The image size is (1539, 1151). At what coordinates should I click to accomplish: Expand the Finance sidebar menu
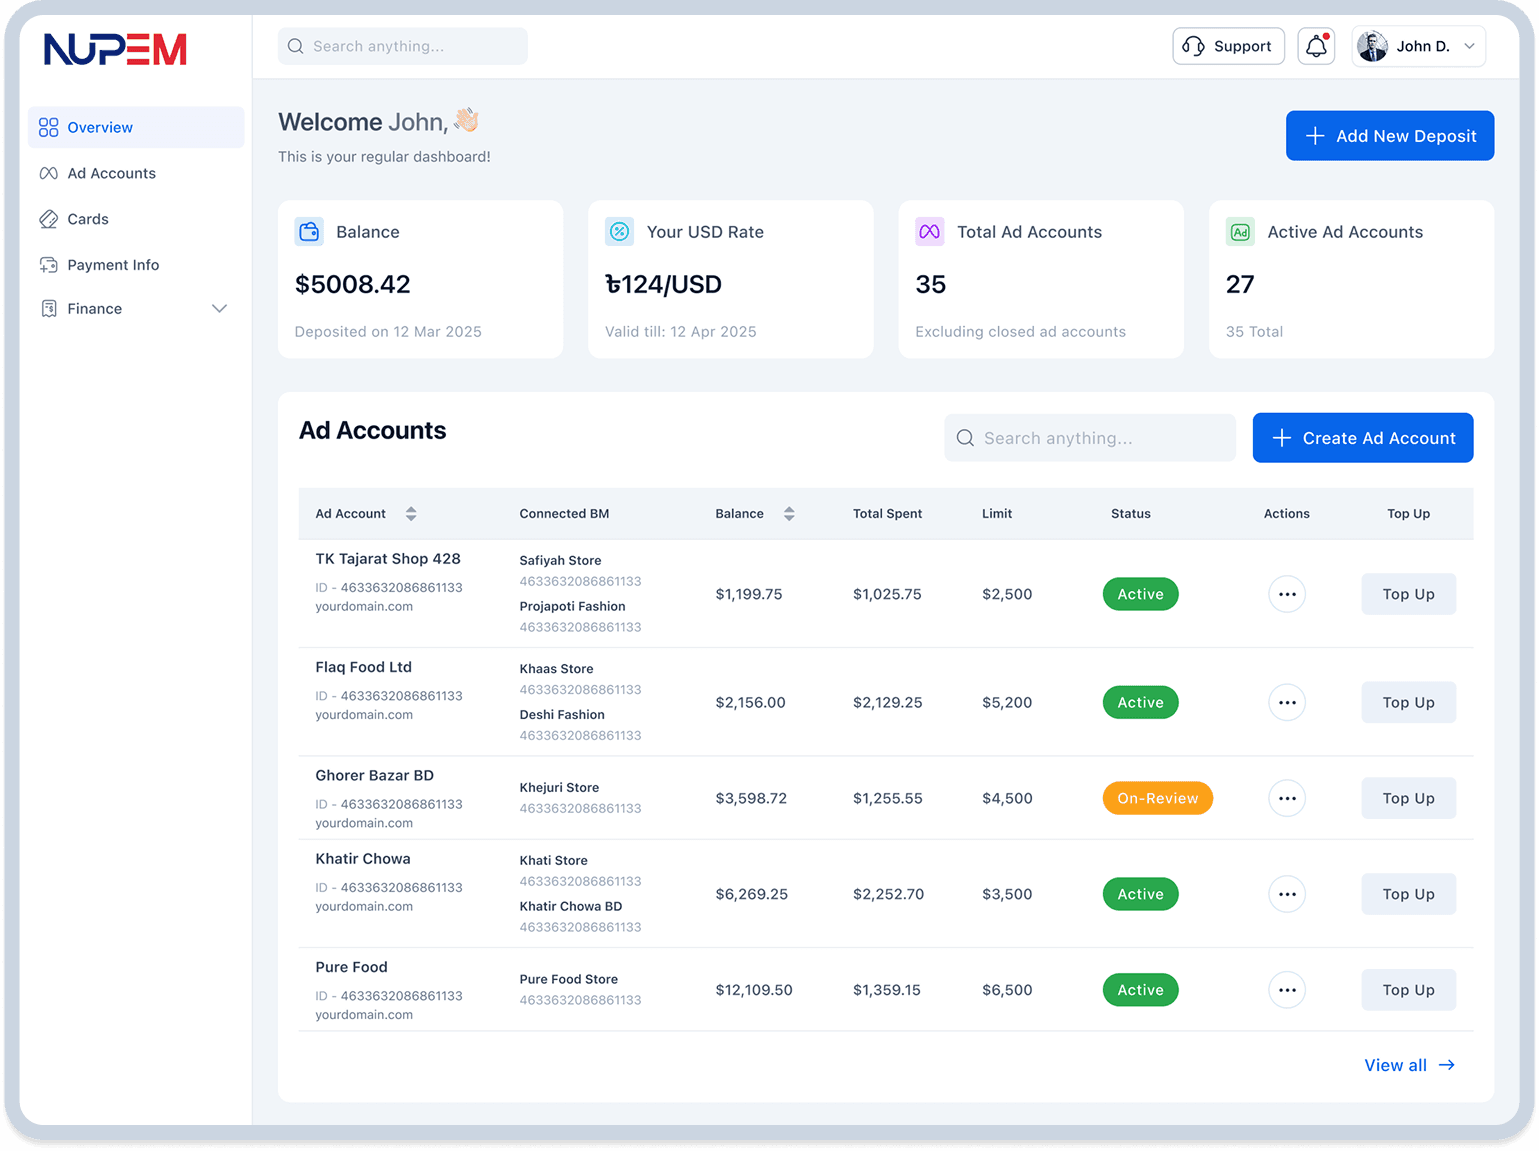click(x=219, y=309)
